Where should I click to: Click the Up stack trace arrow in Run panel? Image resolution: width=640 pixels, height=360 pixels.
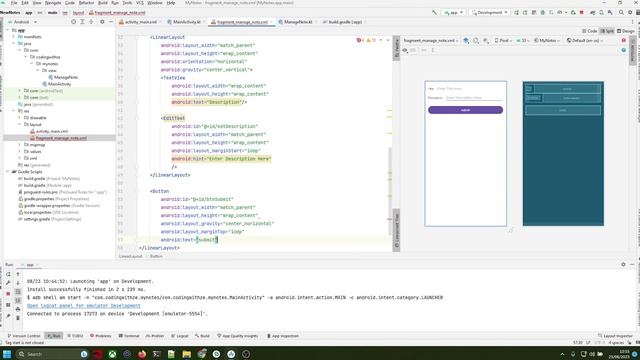tap(18, 274)
